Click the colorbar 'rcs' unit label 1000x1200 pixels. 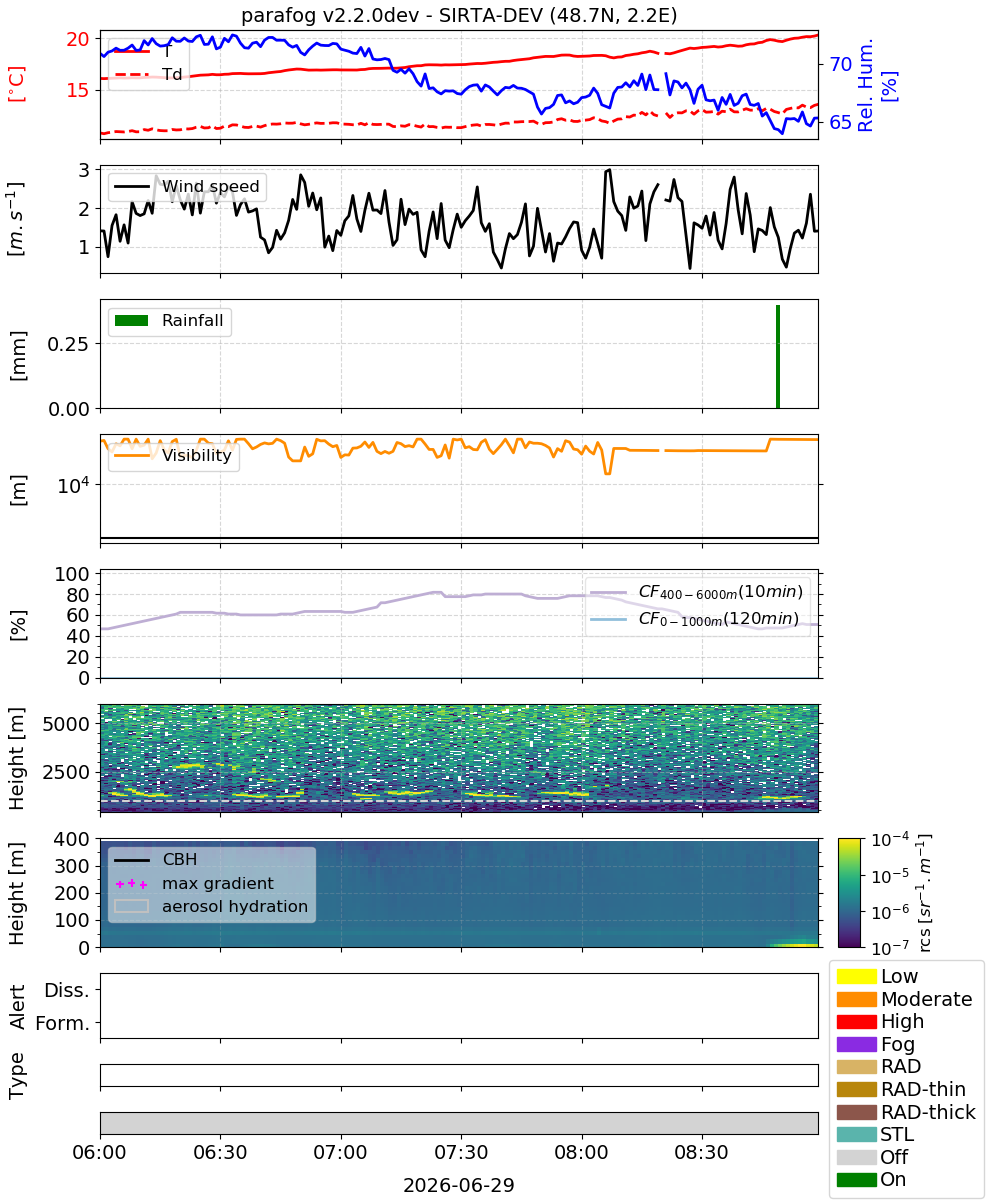[x=924, y=892]
